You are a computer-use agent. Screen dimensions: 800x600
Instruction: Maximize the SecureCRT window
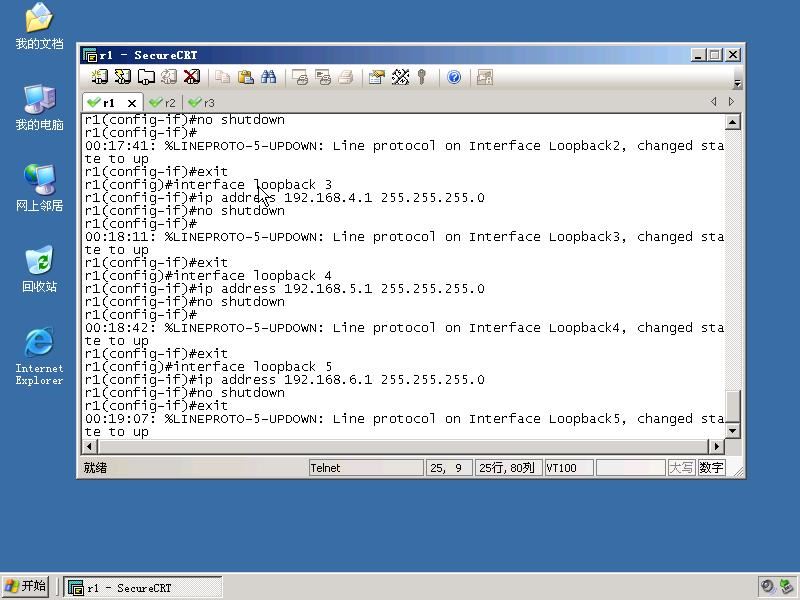715,55
